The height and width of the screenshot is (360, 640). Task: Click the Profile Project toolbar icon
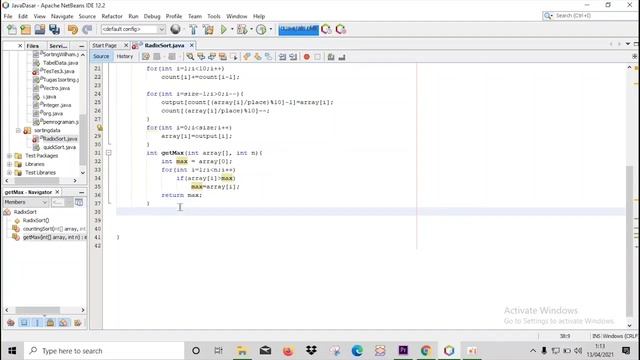coord(261,29)
